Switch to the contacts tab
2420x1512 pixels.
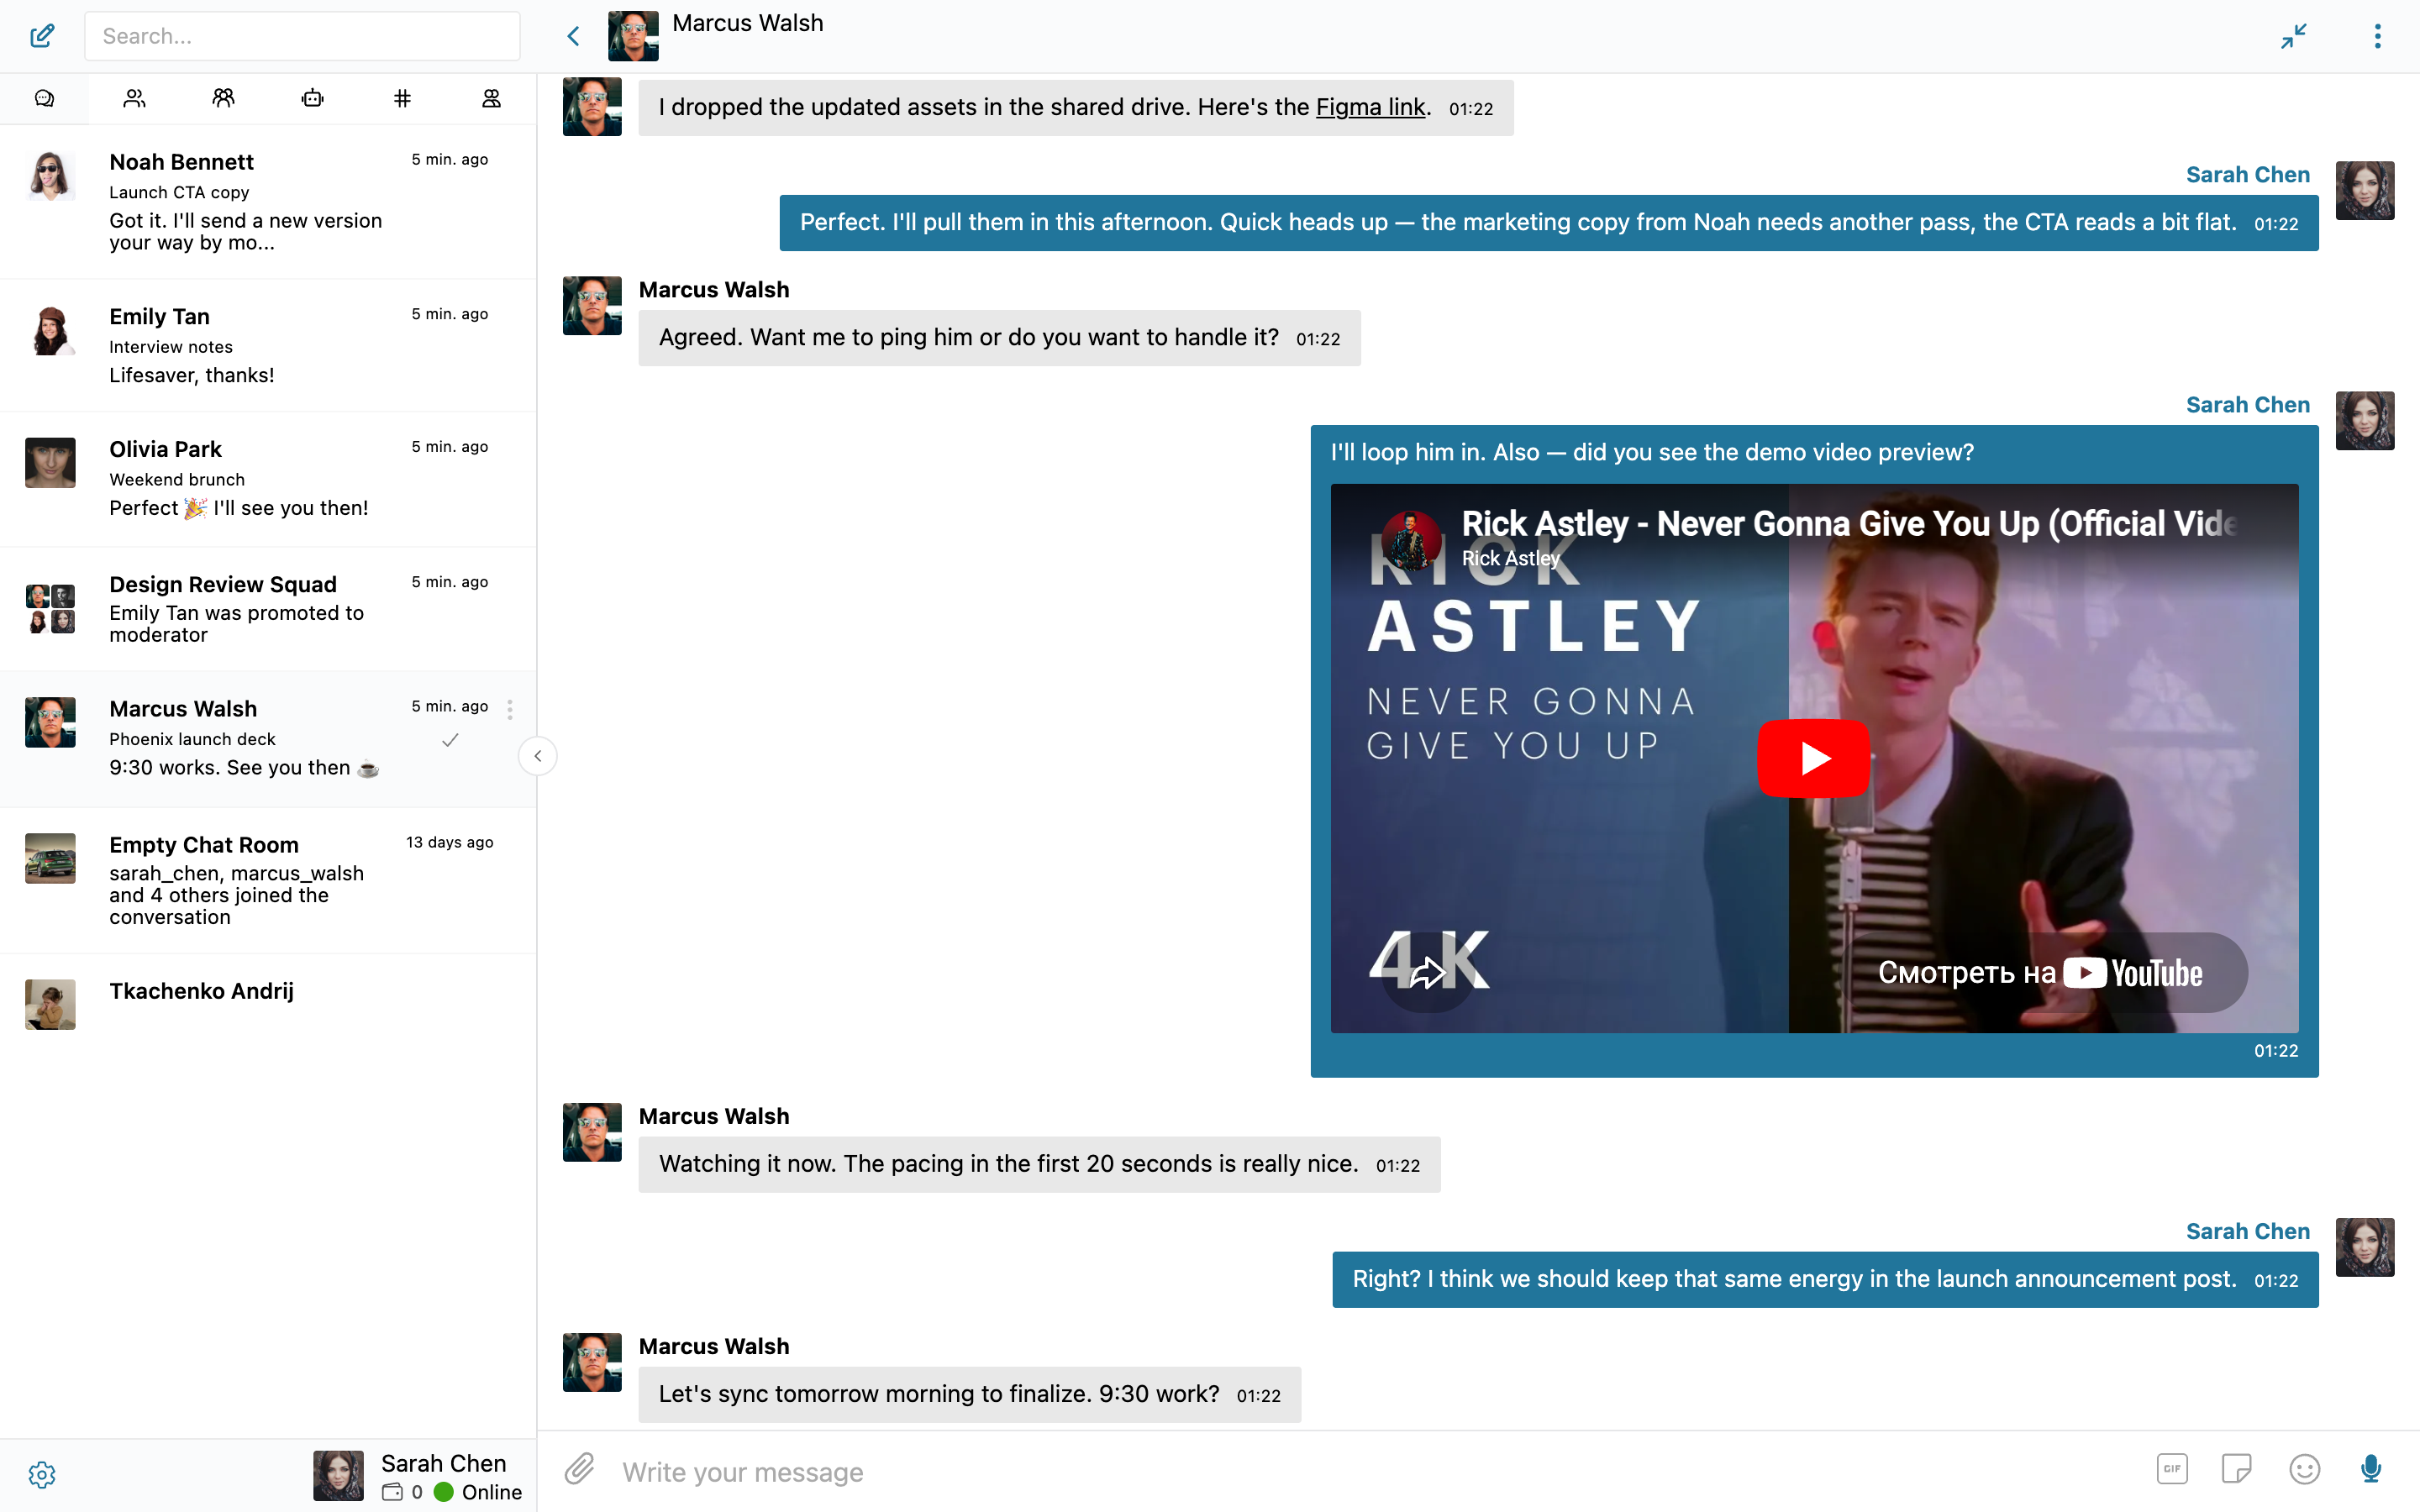134,98
